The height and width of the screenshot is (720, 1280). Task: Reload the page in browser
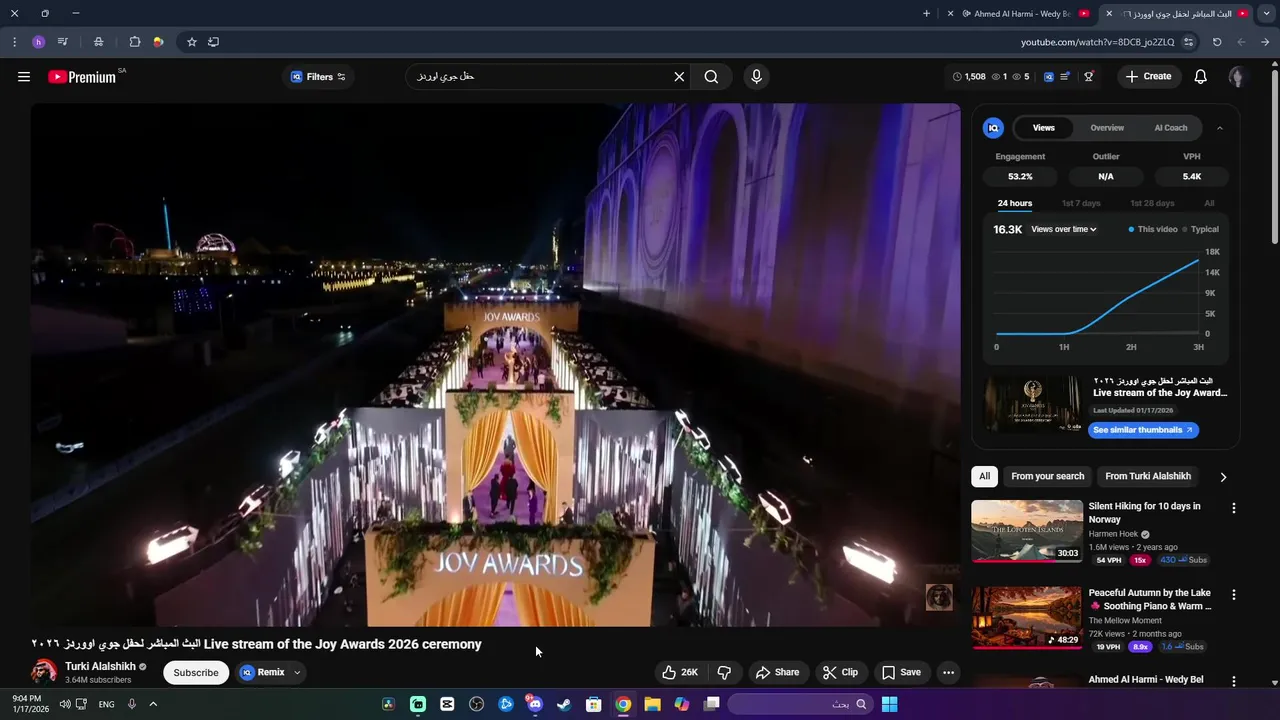click(x=1217, y=42)
